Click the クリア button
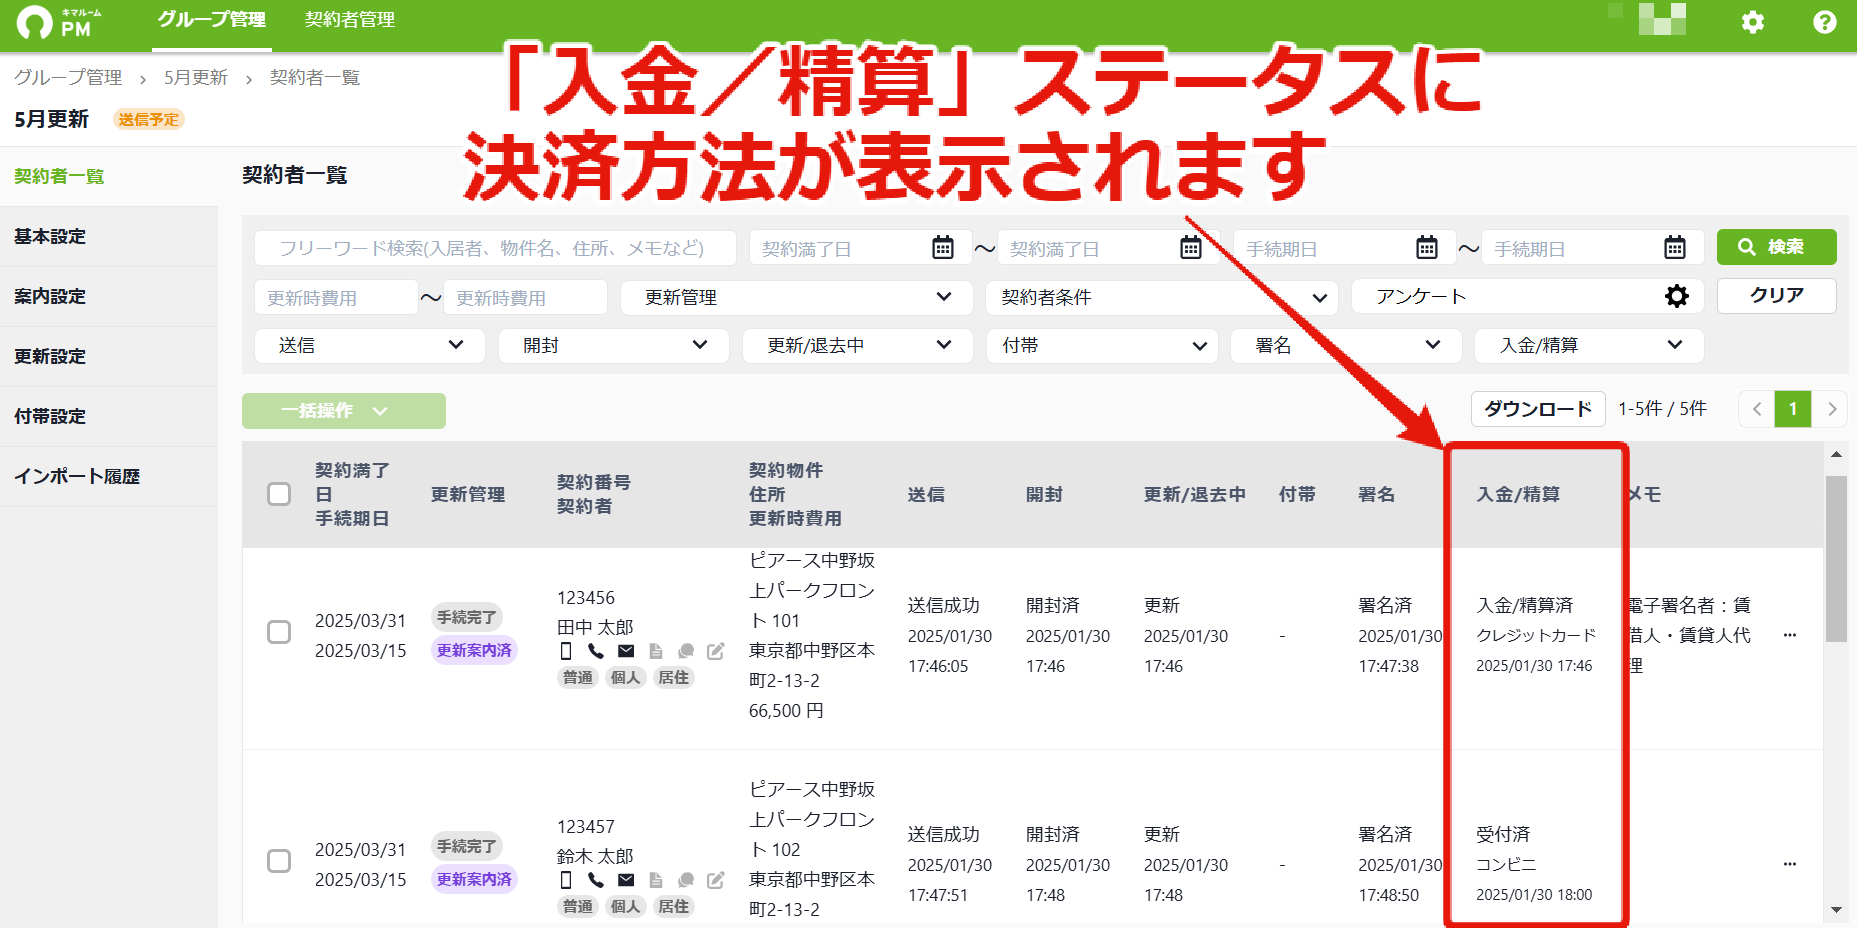 click(1776, 295)
